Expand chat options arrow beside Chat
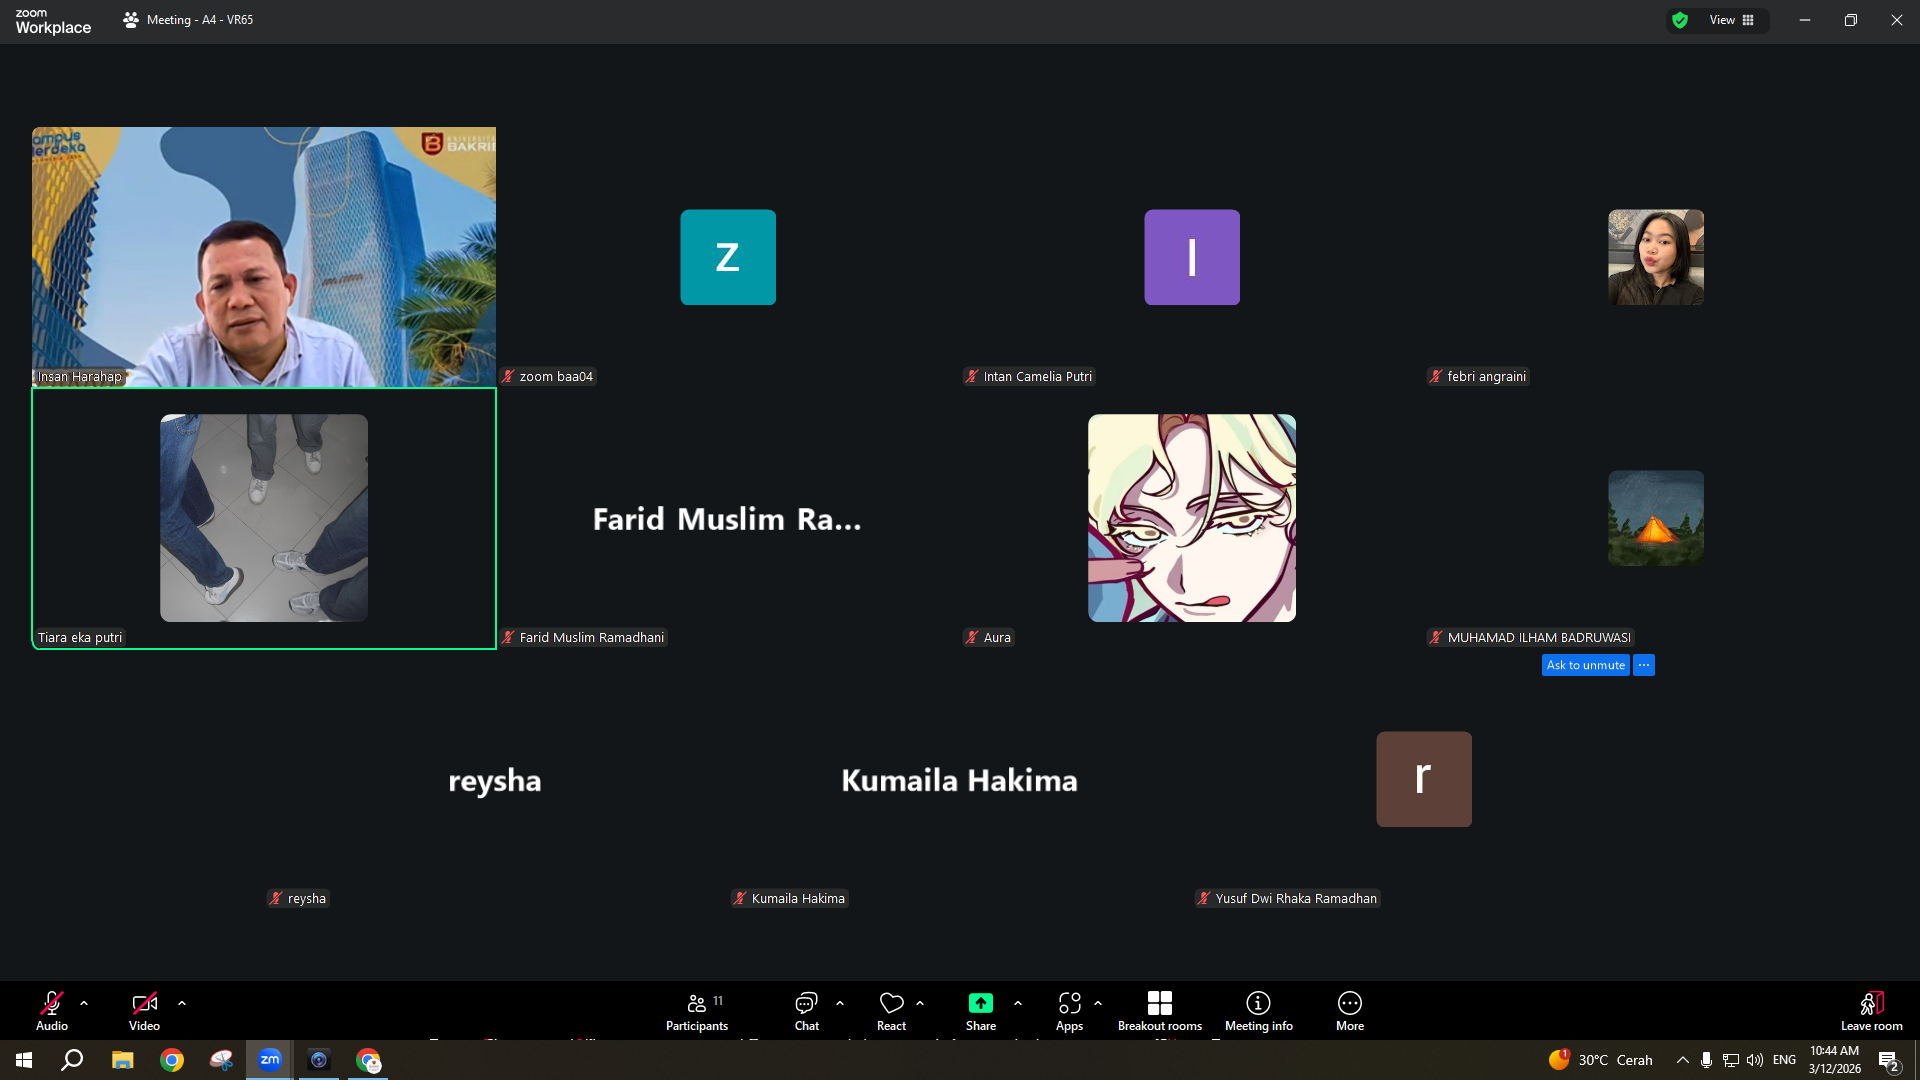Screen dimensions: 1920x1080 tap(840, 1003)
